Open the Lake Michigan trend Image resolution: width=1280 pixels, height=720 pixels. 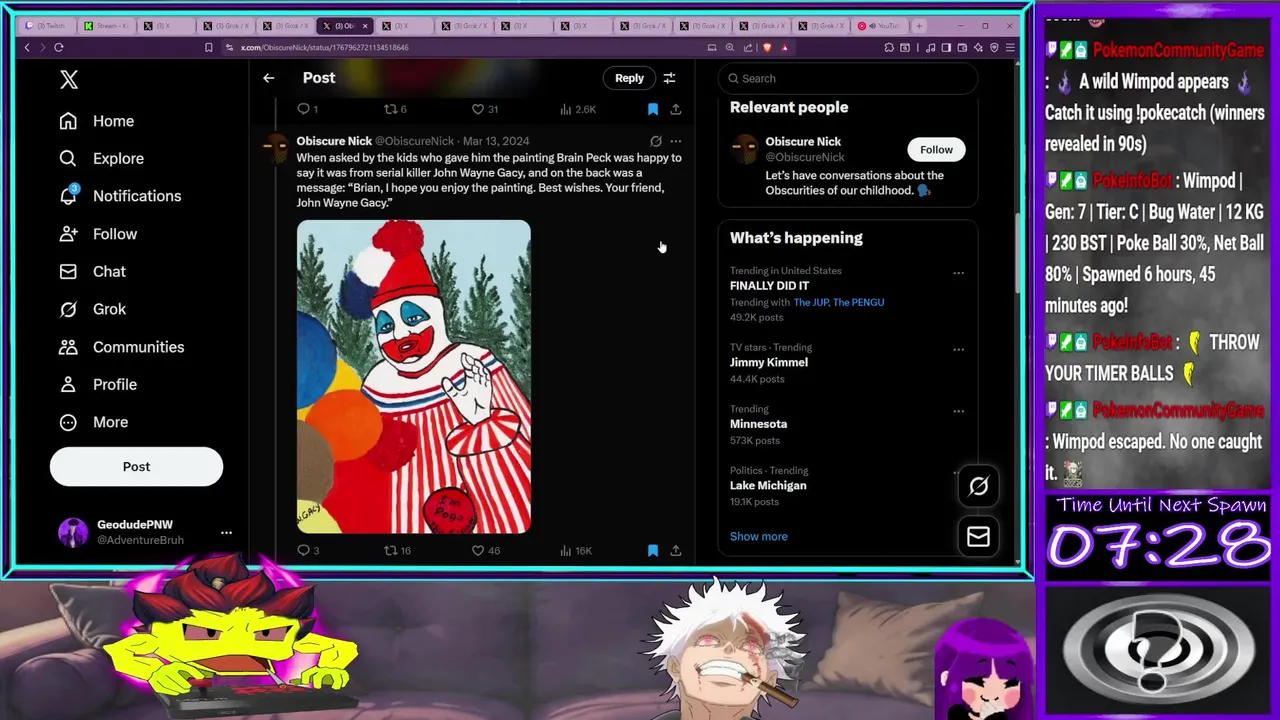coord(768,485)
